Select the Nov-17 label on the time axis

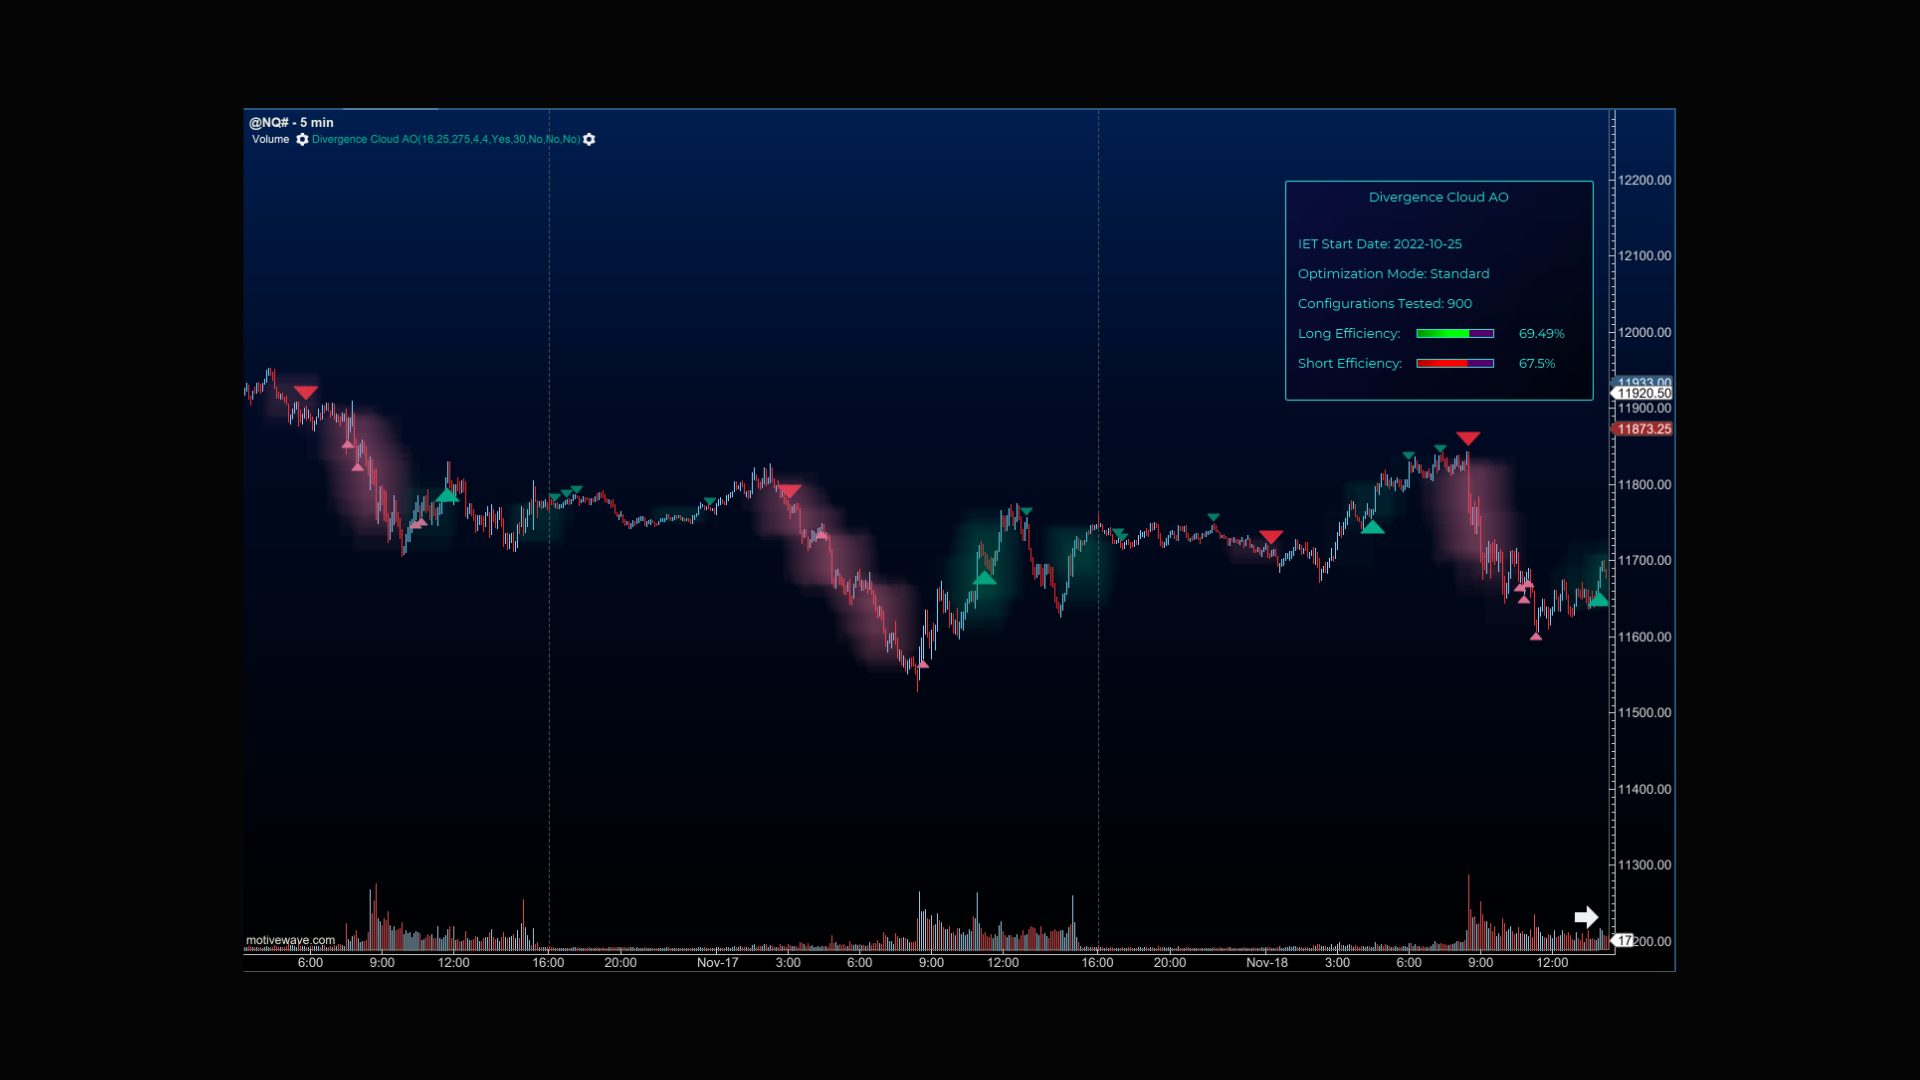pos(716,962)
